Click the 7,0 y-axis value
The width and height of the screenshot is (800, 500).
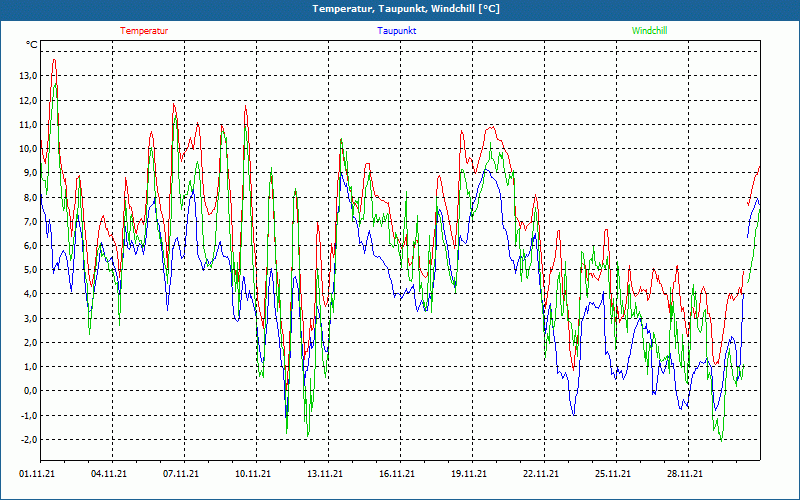(30, 221)
